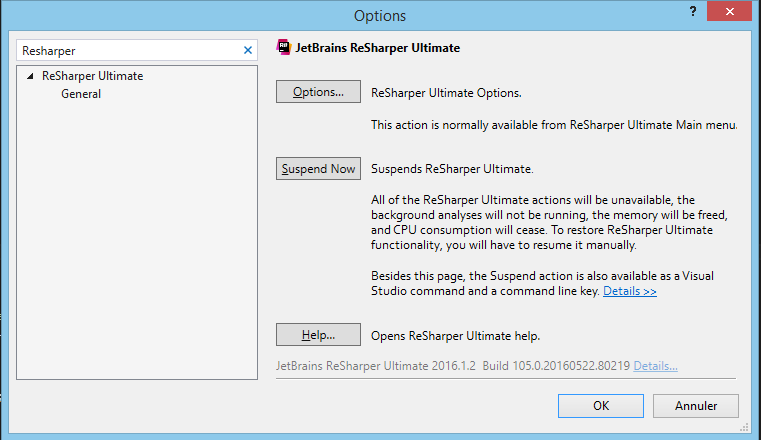The width and height of the screenshot is (761, 440).
Task: Open the build Details... link
Action: click(655, 365)
